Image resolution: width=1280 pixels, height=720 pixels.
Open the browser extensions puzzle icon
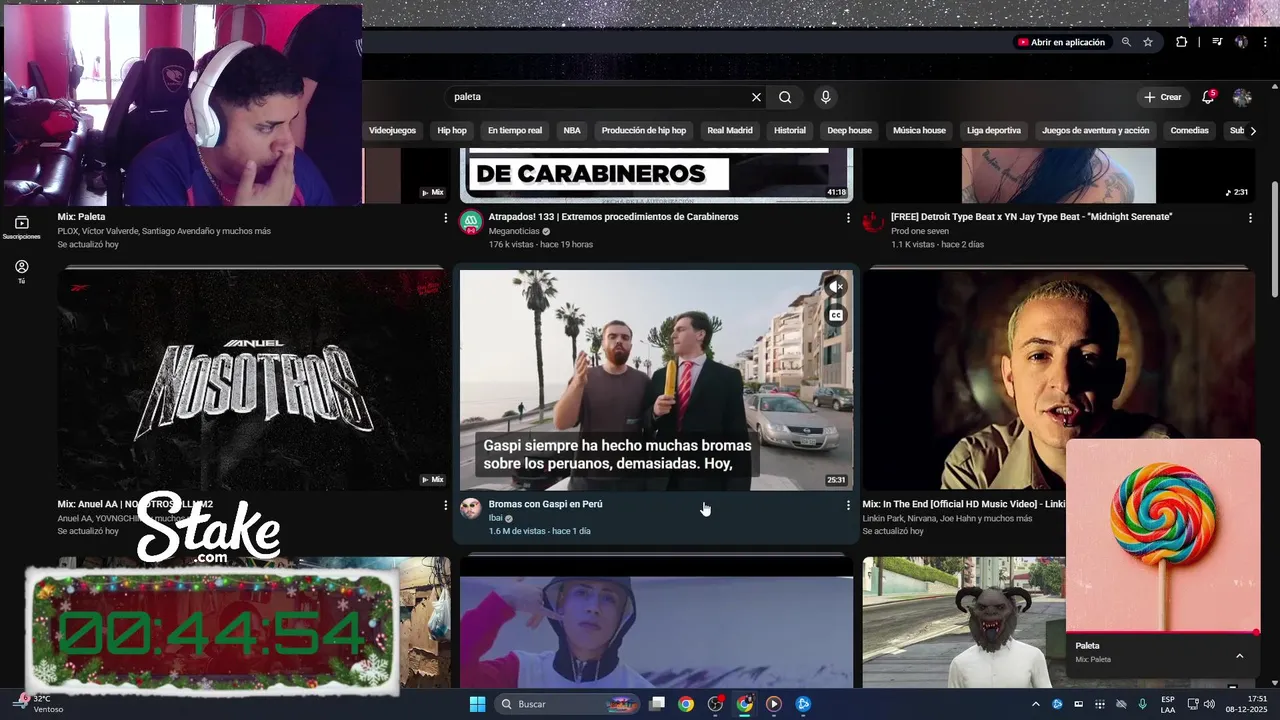tap(1181, 42)
